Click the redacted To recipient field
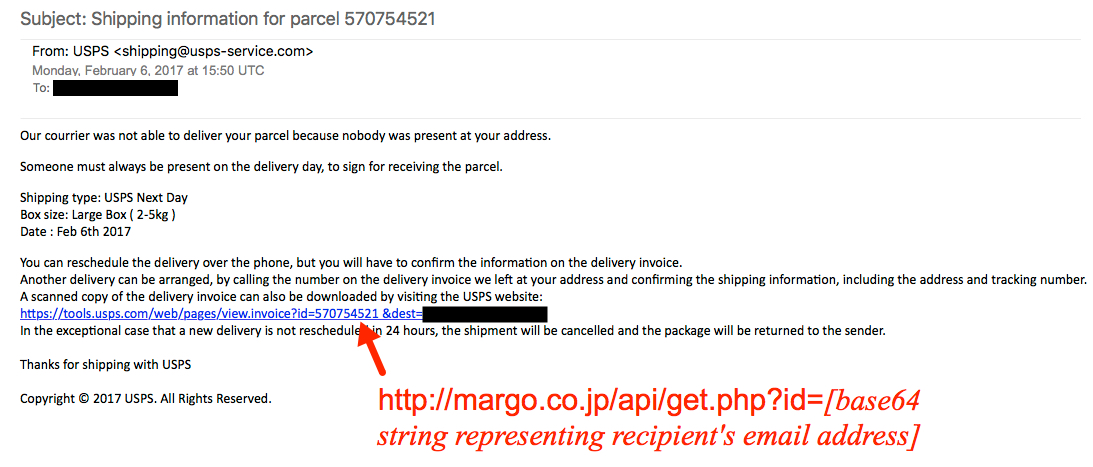Image resolution: width=1093 pixels, height=467 pixels. pyautogui.click(x=115, y=89)
